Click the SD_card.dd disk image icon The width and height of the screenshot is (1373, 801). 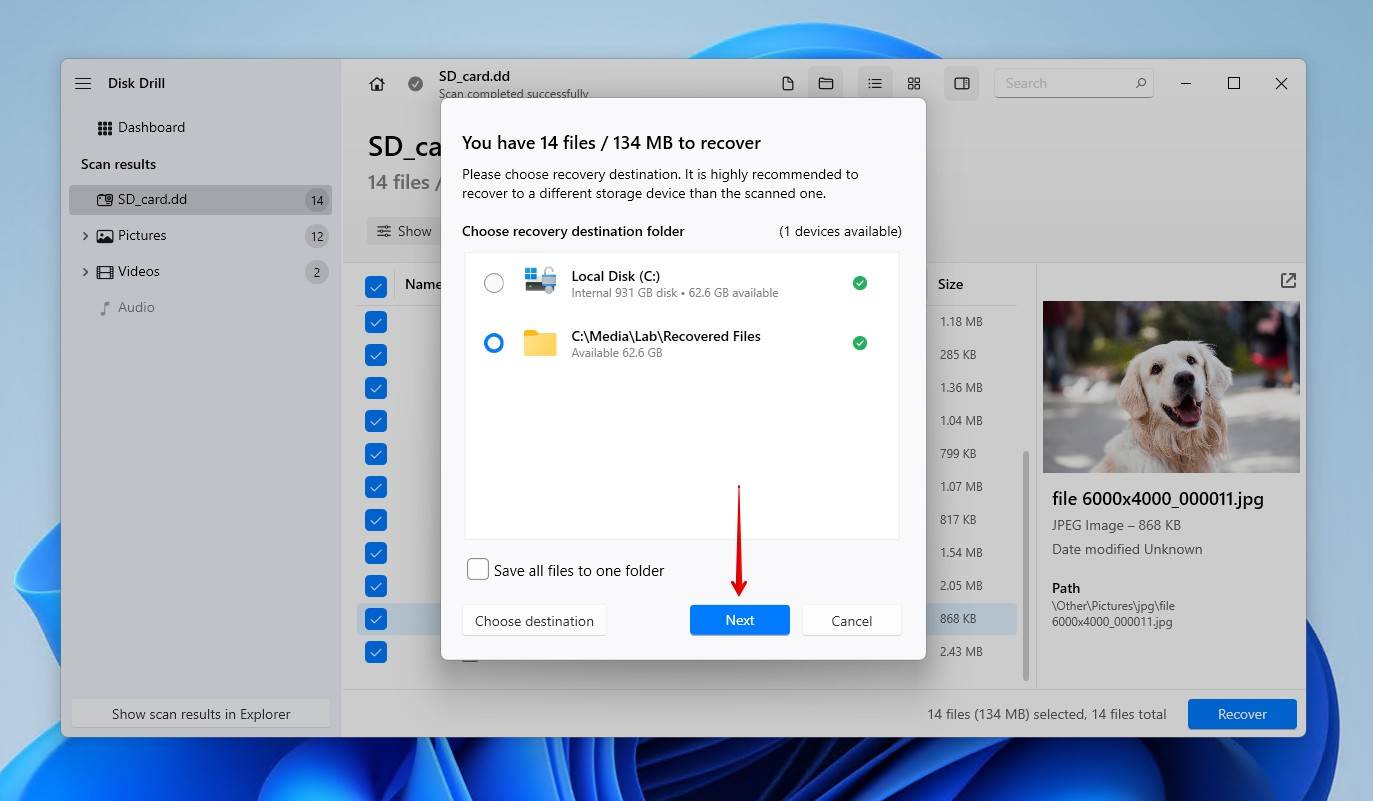[x=105, y=200]
